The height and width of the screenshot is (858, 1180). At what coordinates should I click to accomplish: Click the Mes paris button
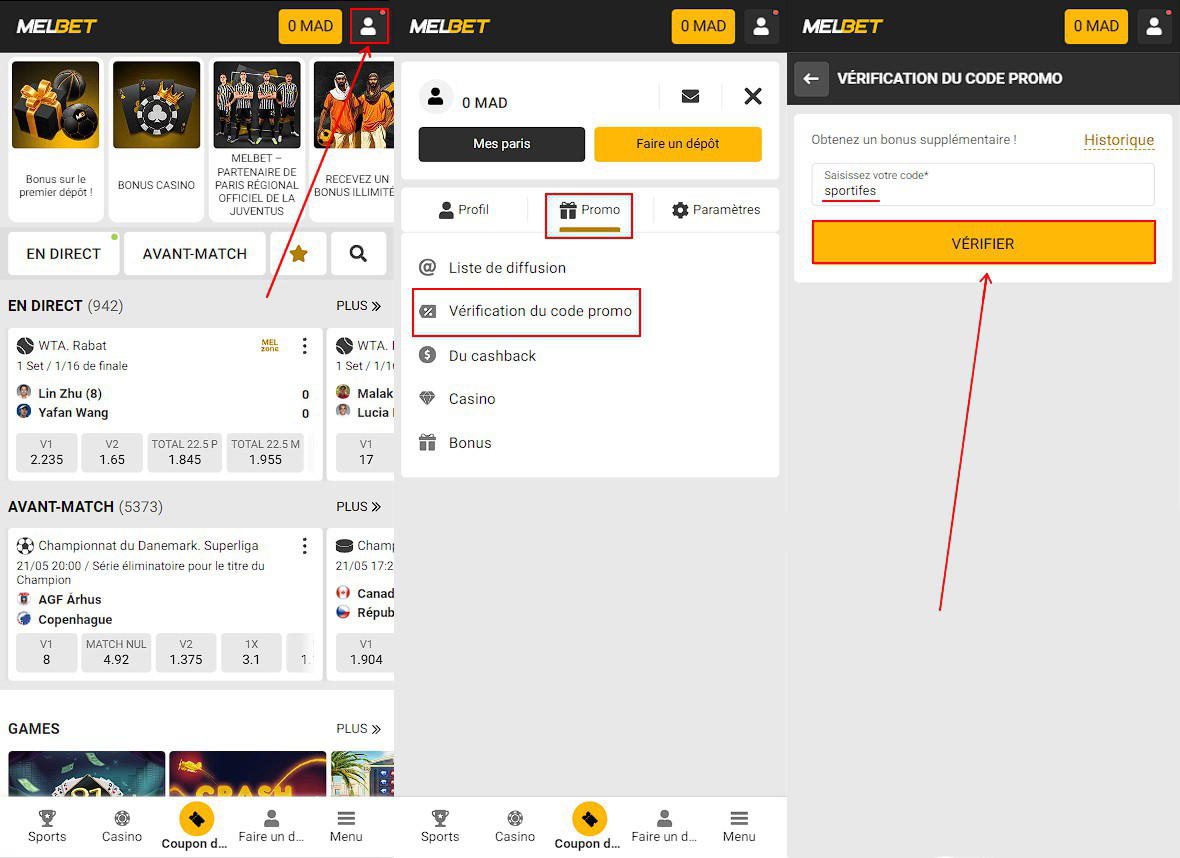[x=502, y=144]
